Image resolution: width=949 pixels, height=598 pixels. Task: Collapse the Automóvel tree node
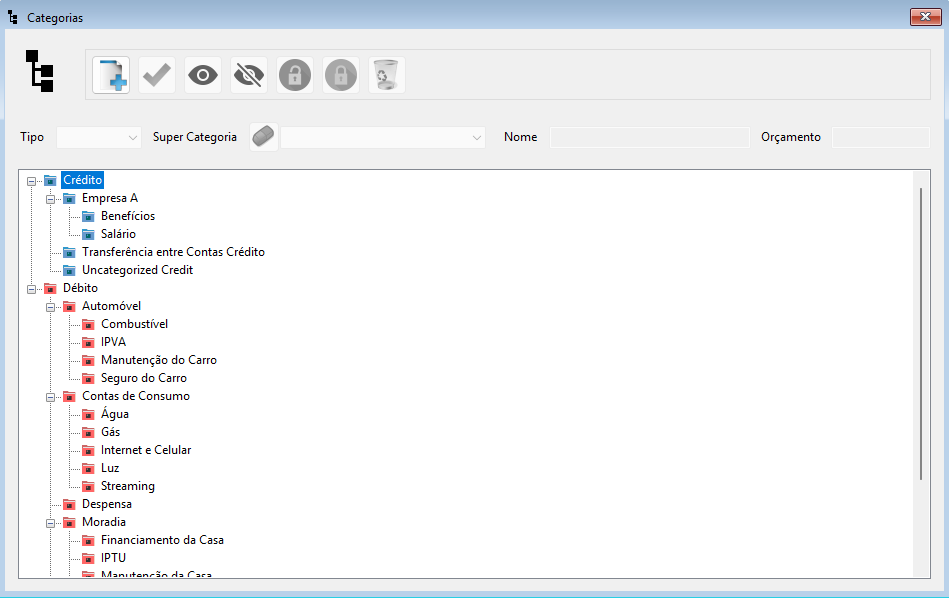[x=51, y=306]
